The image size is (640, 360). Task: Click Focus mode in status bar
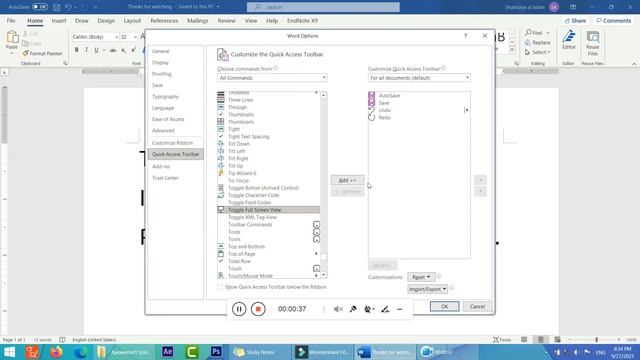point(502,340)
